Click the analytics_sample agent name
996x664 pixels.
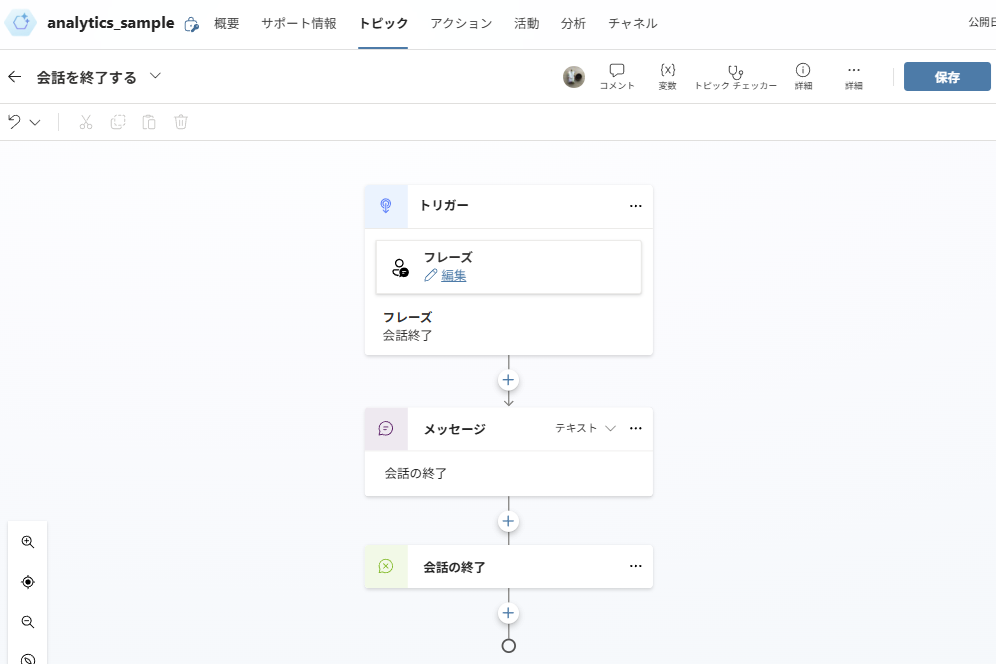(111, 23)
